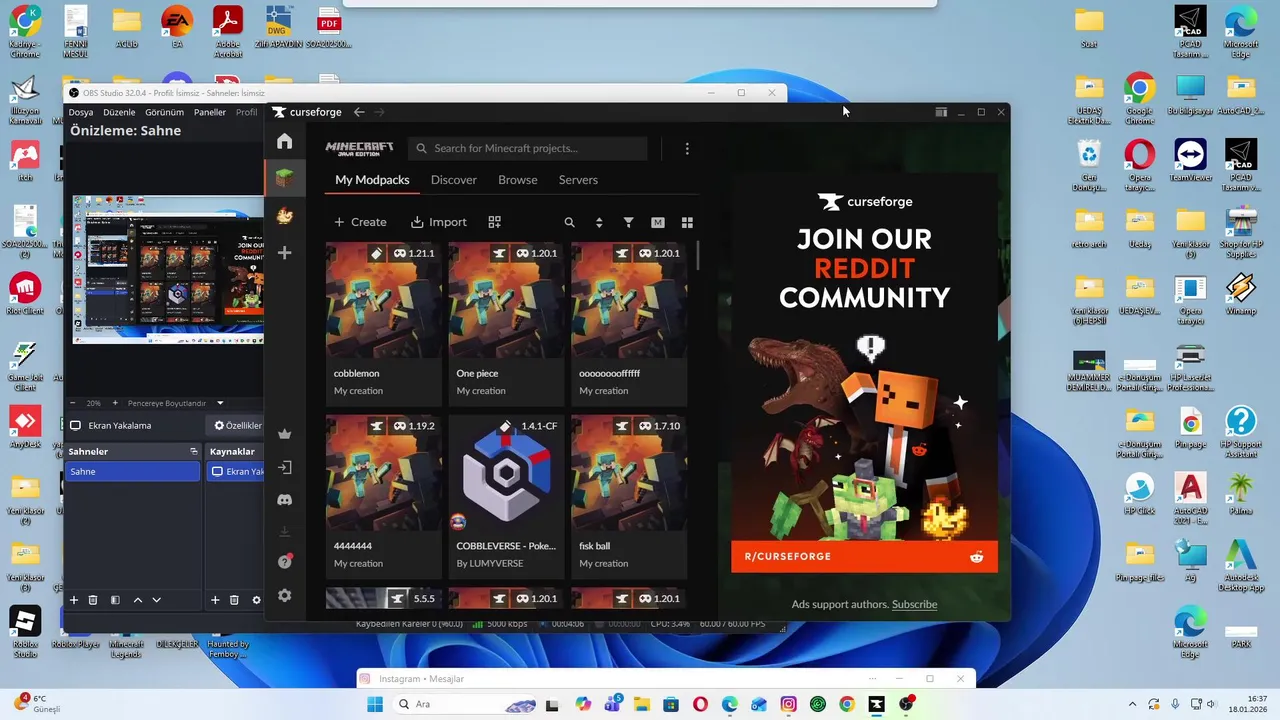This screenshot has width=1280, height=720.
Task: Click the search magnifier in the modpack toolbar
Action: [x=569, y=222]
